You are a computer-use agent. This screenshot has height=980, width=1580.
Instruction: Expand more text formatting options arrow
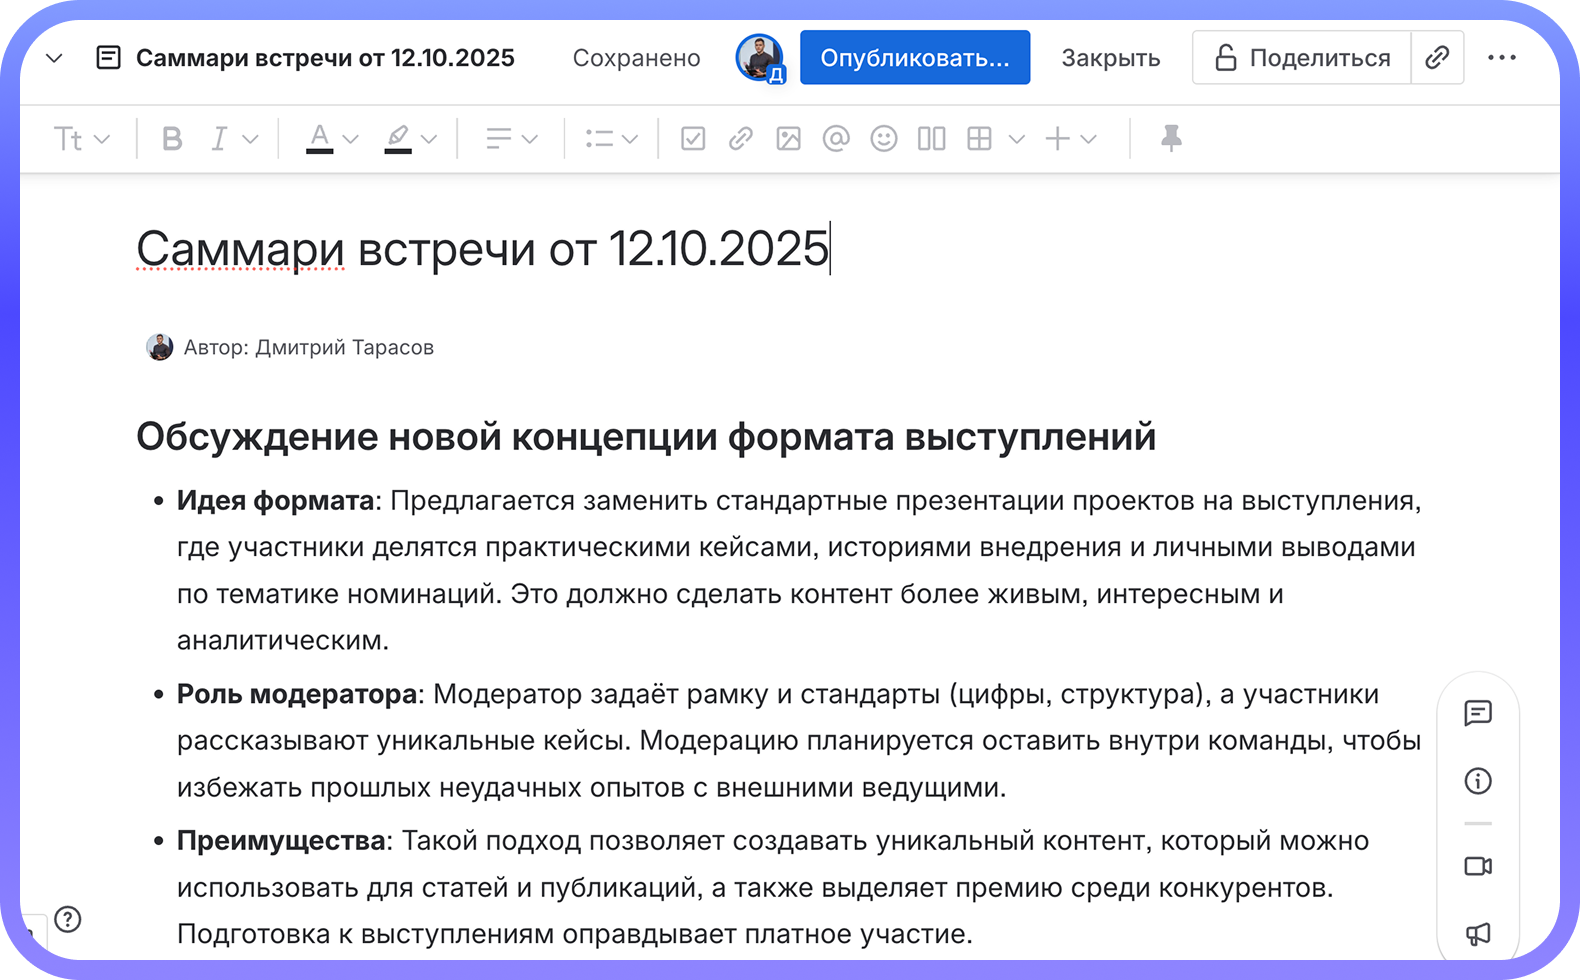click(251, 139)
